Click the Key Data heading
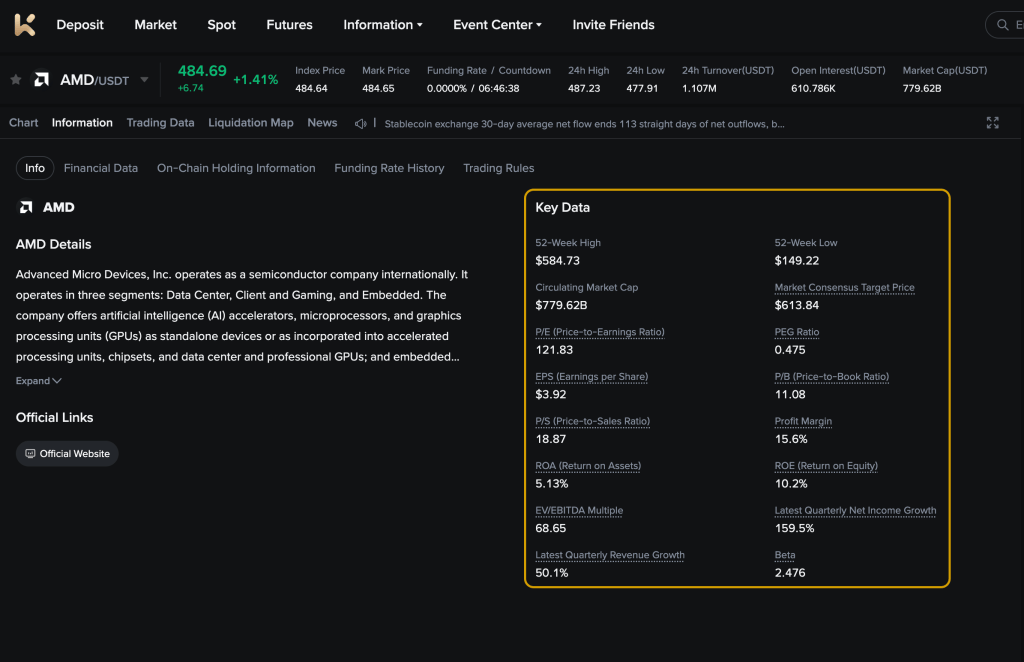The height and width of the screenshot is (662, 1024). tap(562, 208)
